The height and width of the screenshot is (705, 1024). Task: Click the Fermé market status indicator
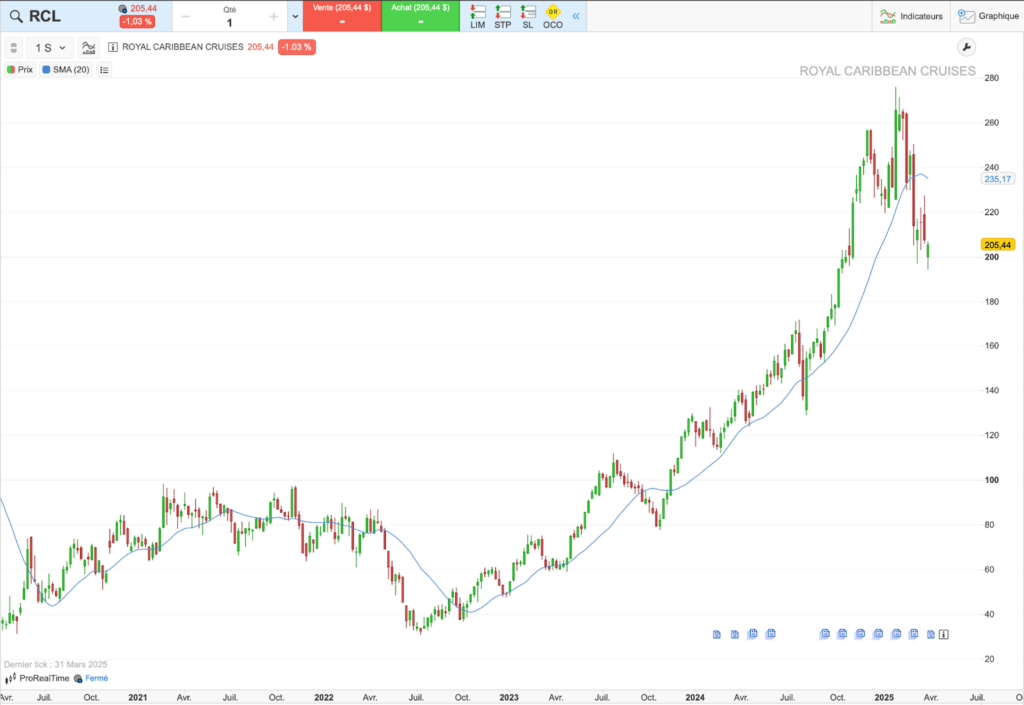[91, 678]
